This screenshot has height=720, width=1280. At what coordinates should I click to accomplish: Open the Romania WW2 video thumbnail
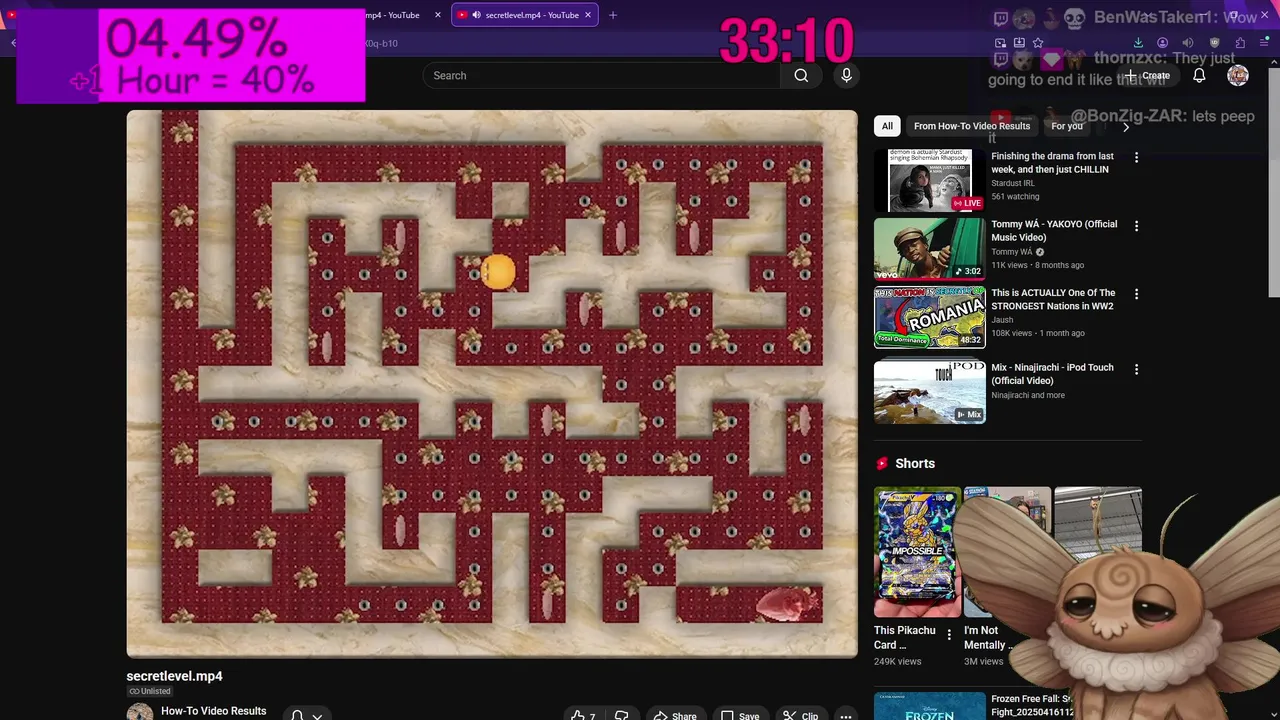pos(930,318)
